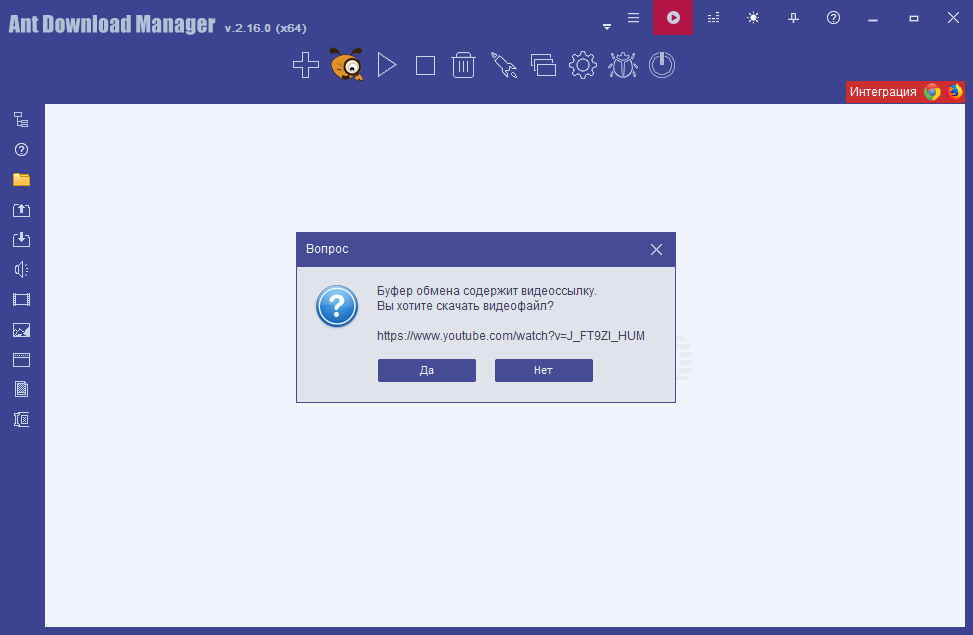Click the add new download plus icon
This screenshot has height=635, width=973.
(x=305, y=66)
